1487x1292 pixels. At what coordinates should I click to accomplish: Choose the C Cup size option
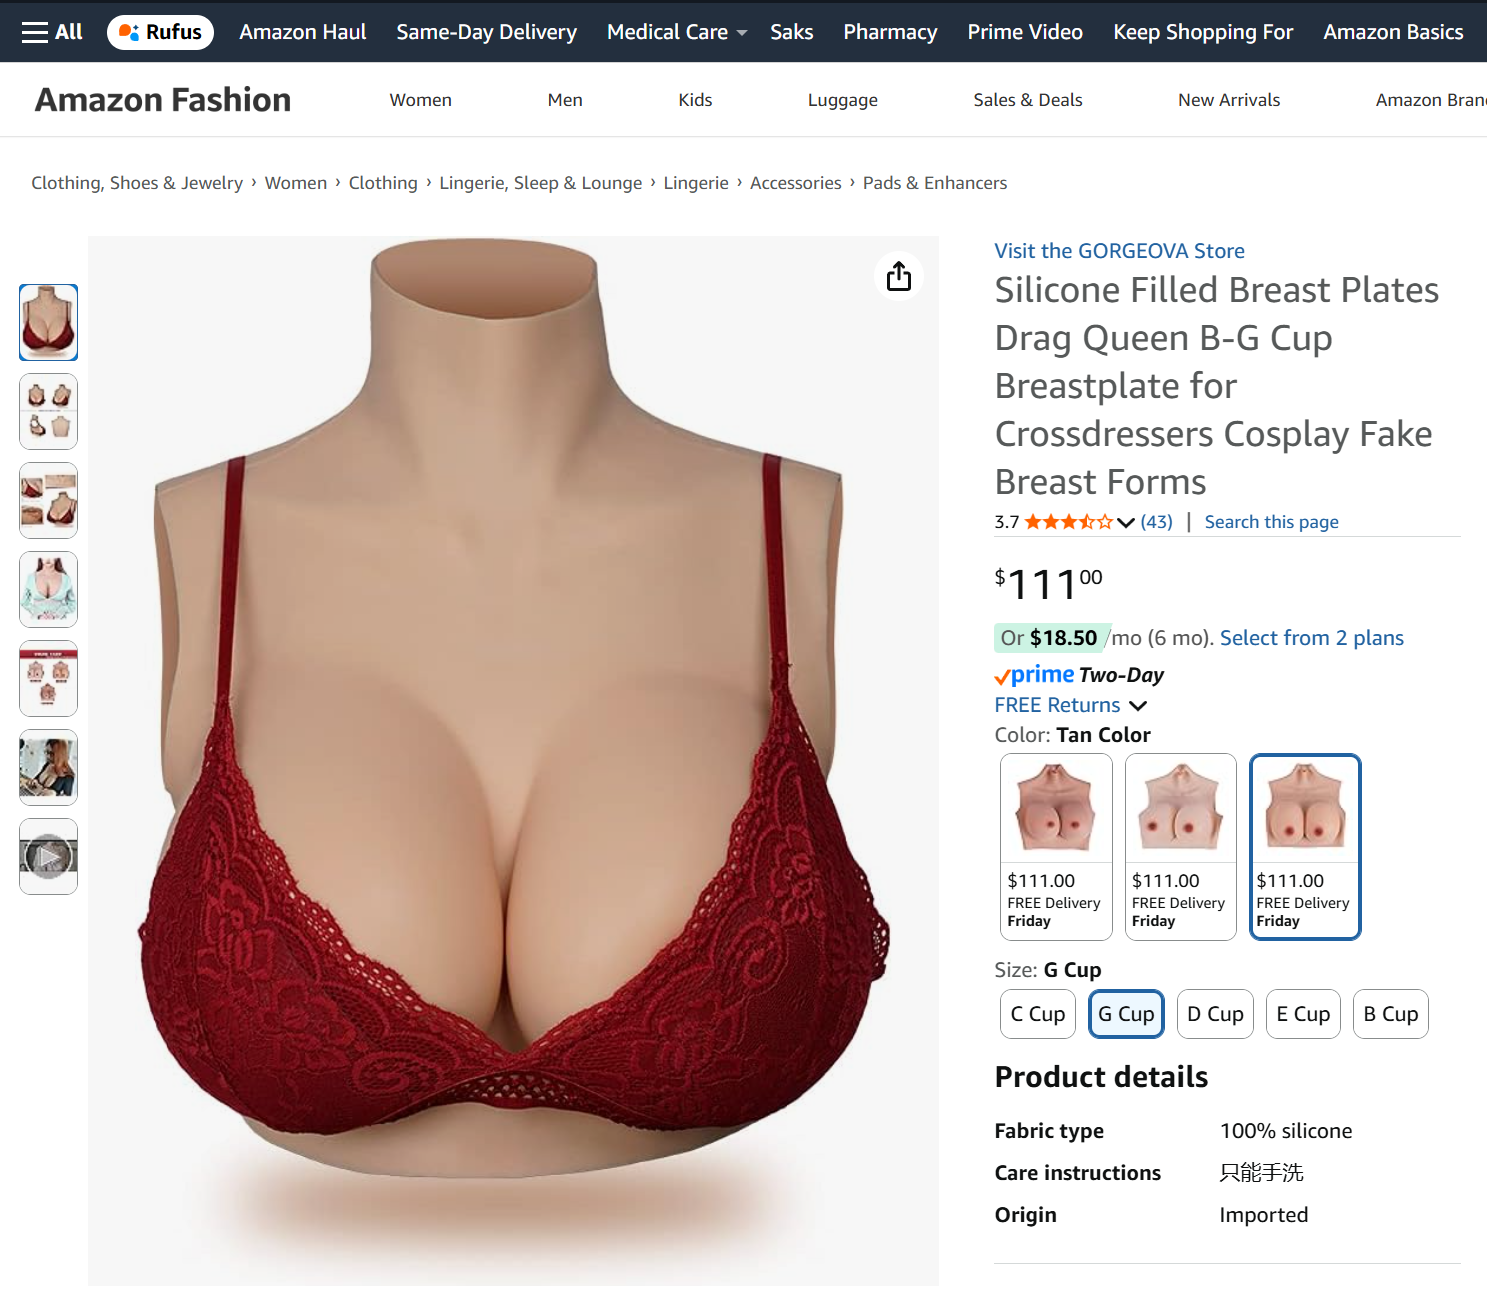click(x=1038, y=1014)
